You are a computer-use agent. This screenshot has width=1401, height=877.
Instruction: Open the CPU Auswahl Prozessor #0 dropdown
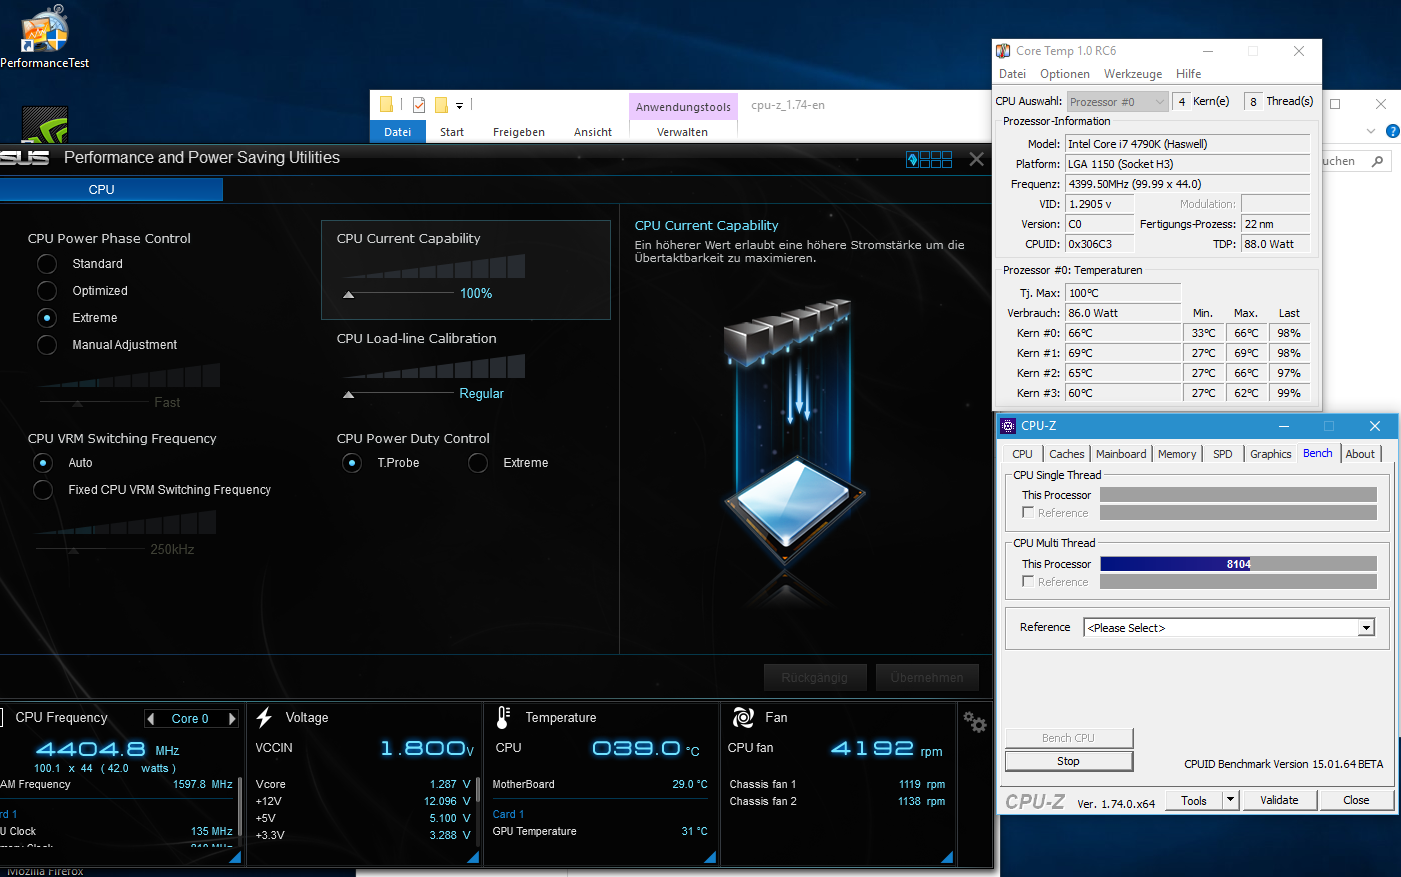click(x=1118, y=101)
